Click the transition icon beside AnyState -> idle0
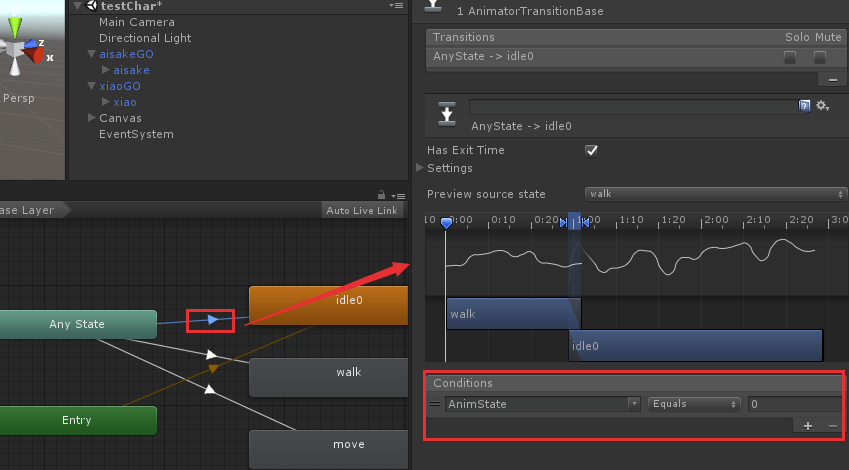This screenshot has height=470, width=849. [447, 114]
